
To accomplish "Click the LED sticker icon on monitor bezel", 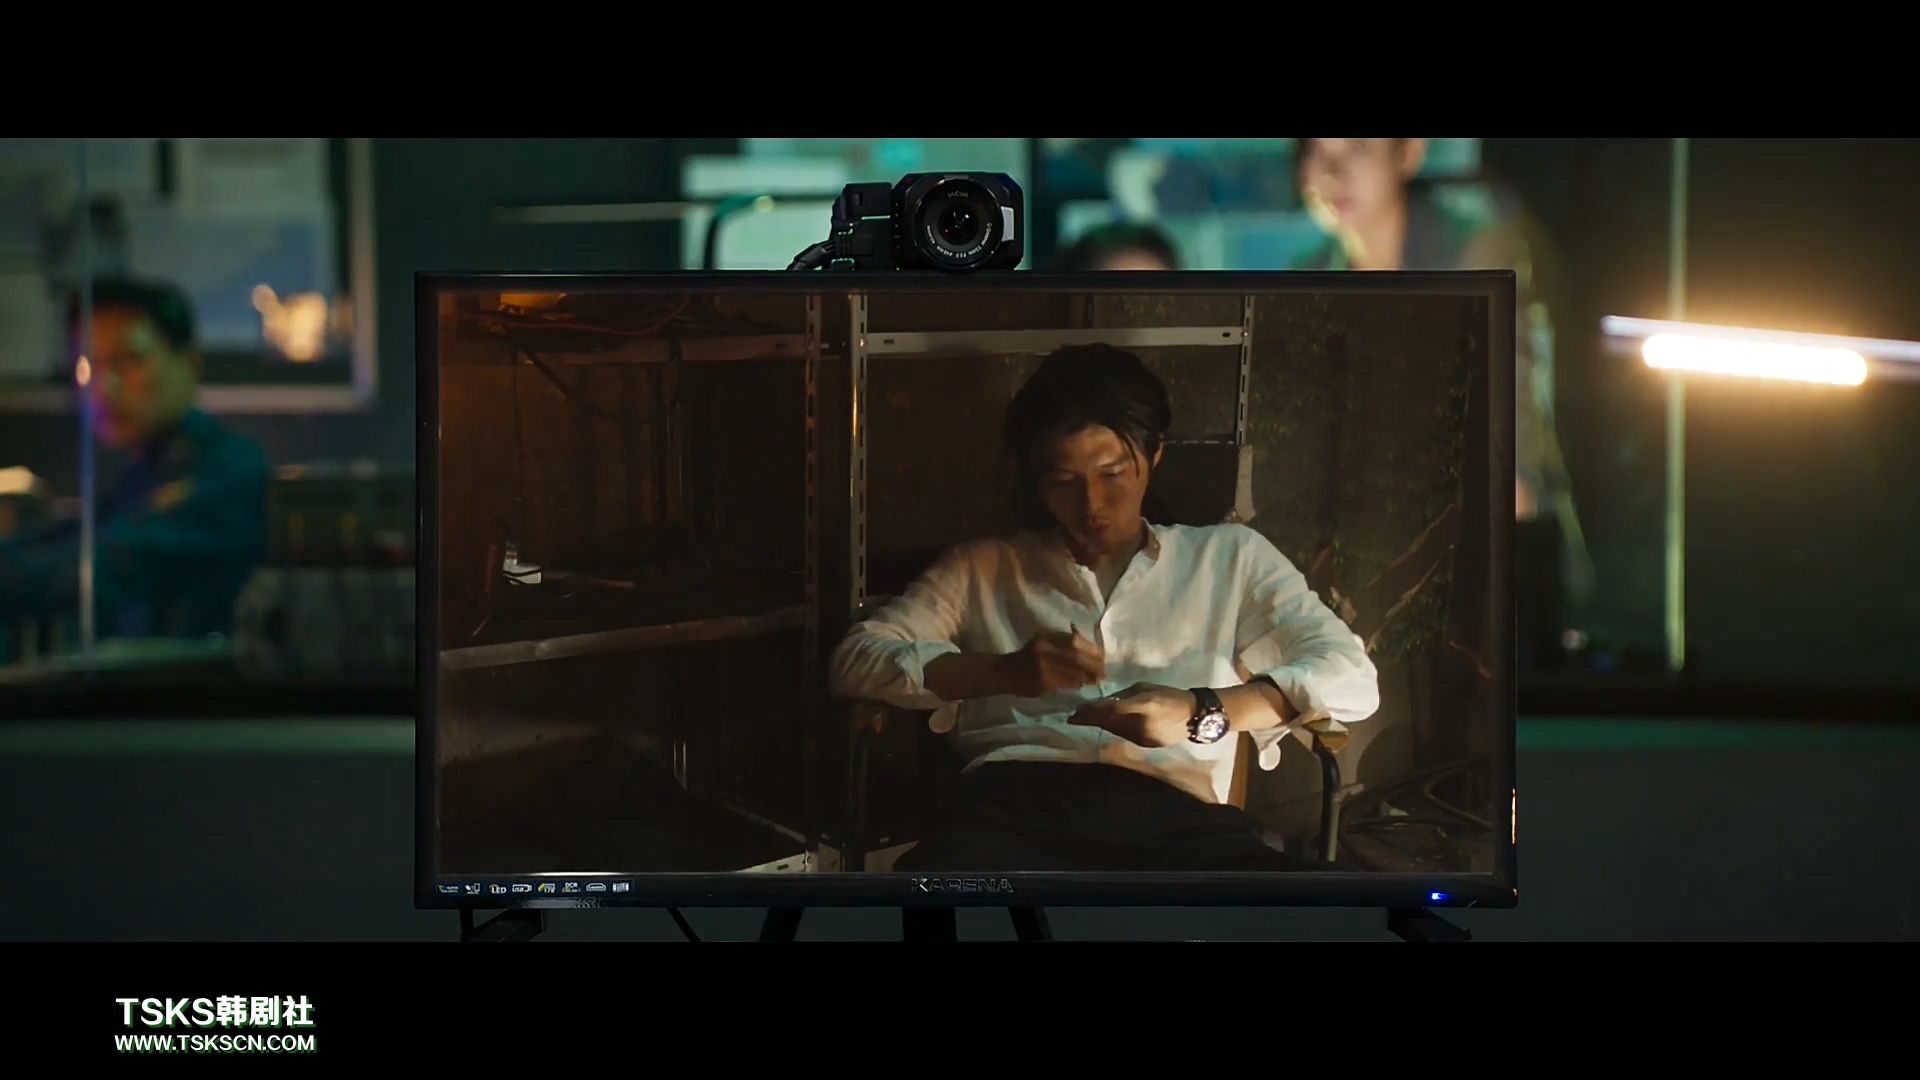I will tap(497, 888).
